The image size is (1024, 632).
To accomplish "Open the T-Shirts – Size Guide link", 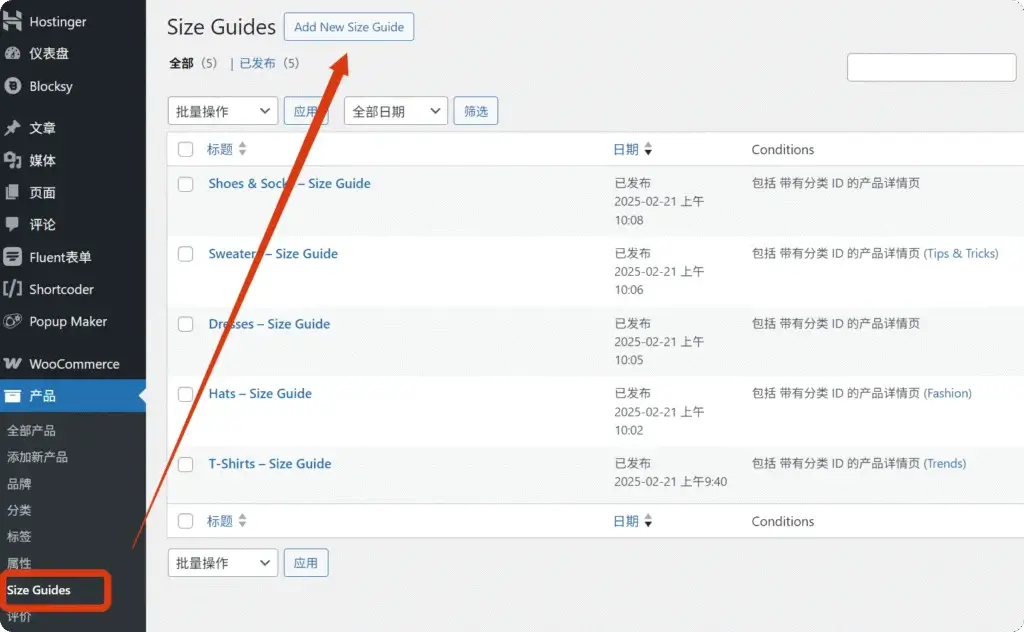I will click(x=269, y=463).
